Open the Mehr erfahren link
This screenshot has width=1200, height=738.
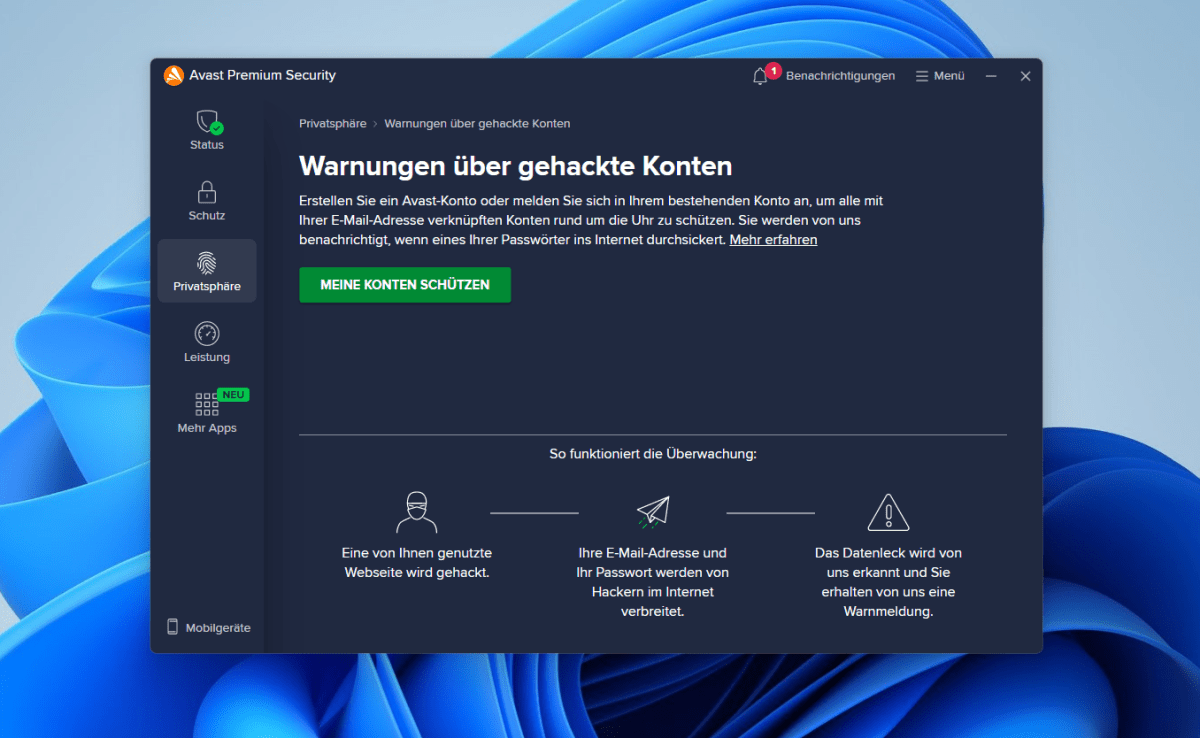click(773, 240)
